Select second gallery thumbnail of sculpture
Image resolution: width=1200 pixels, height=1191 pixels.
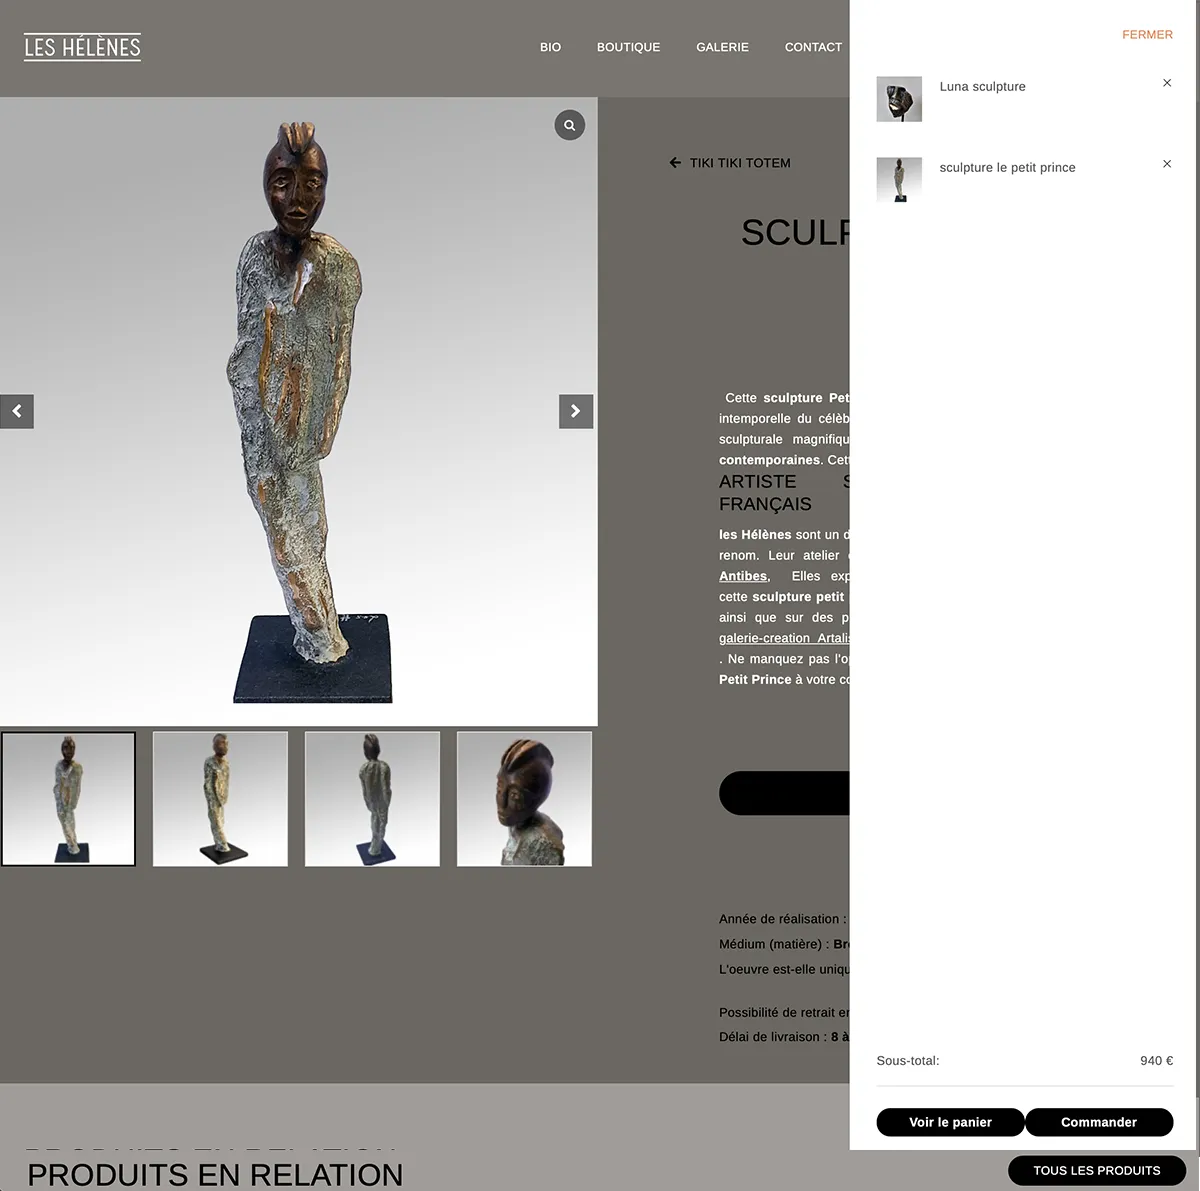tap(220, 799)
